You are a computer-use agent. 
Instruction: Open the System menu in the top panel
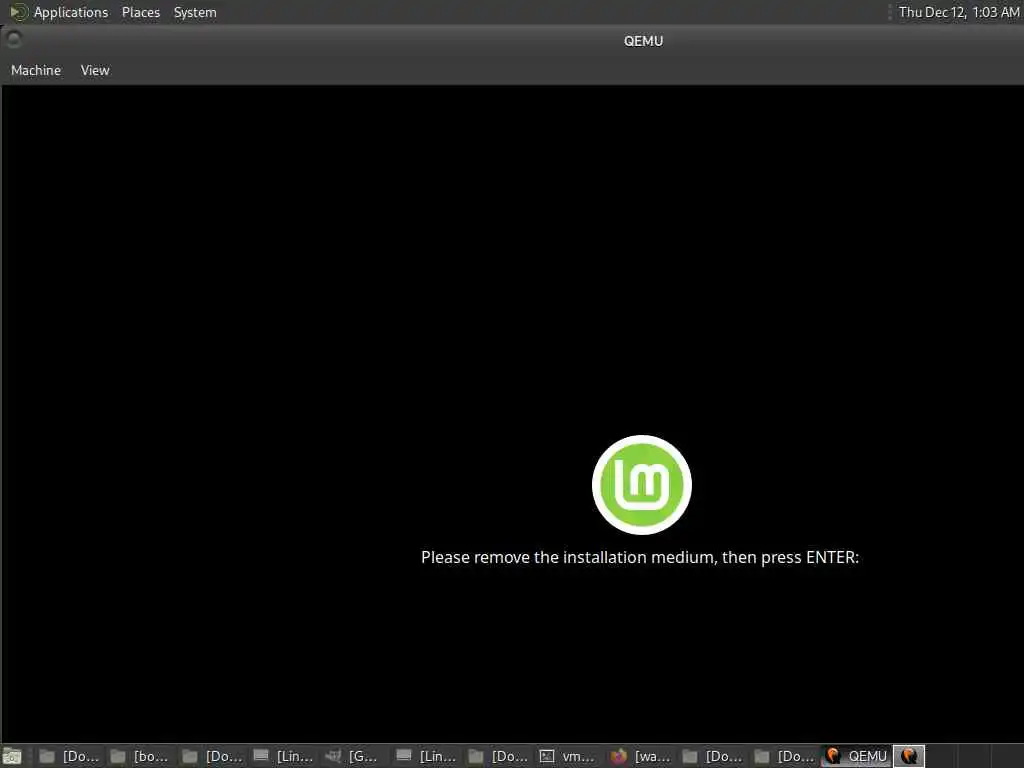tap(195, 12)
